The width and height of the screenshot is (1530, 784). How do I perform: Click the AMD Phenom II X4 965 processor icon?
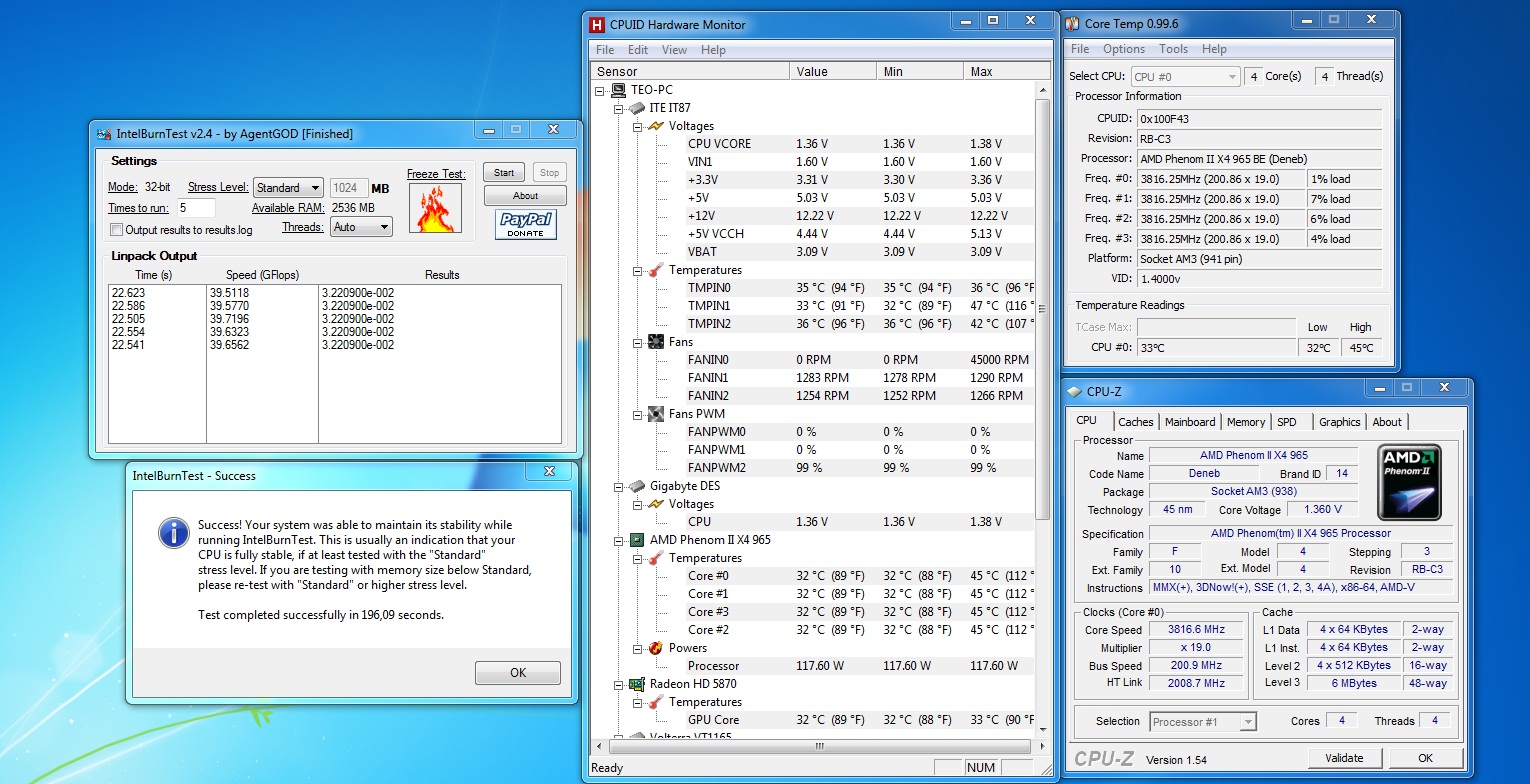click(637, 540)
